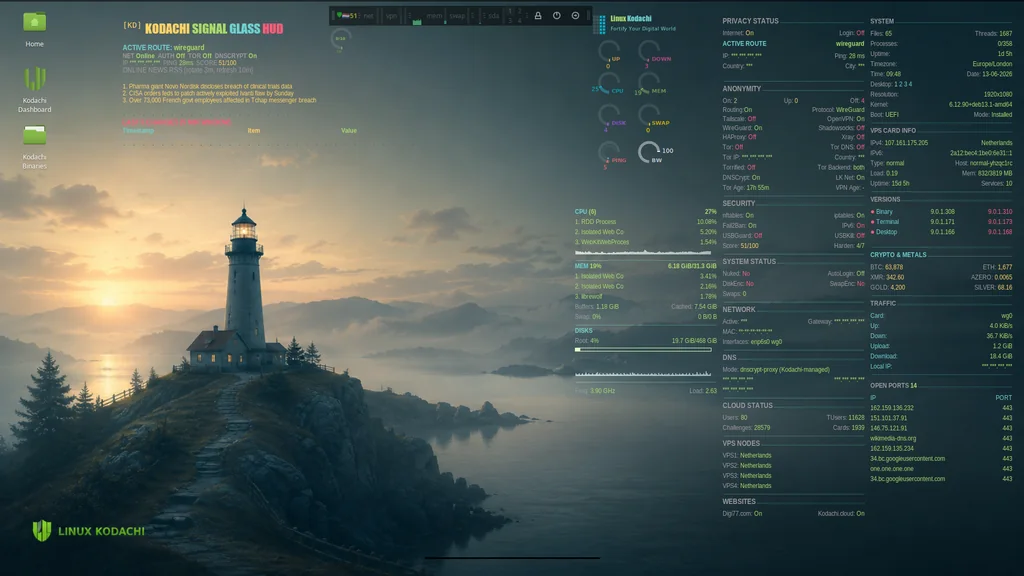Switch to workspace 1 in the panel pager

pos(510,11)
